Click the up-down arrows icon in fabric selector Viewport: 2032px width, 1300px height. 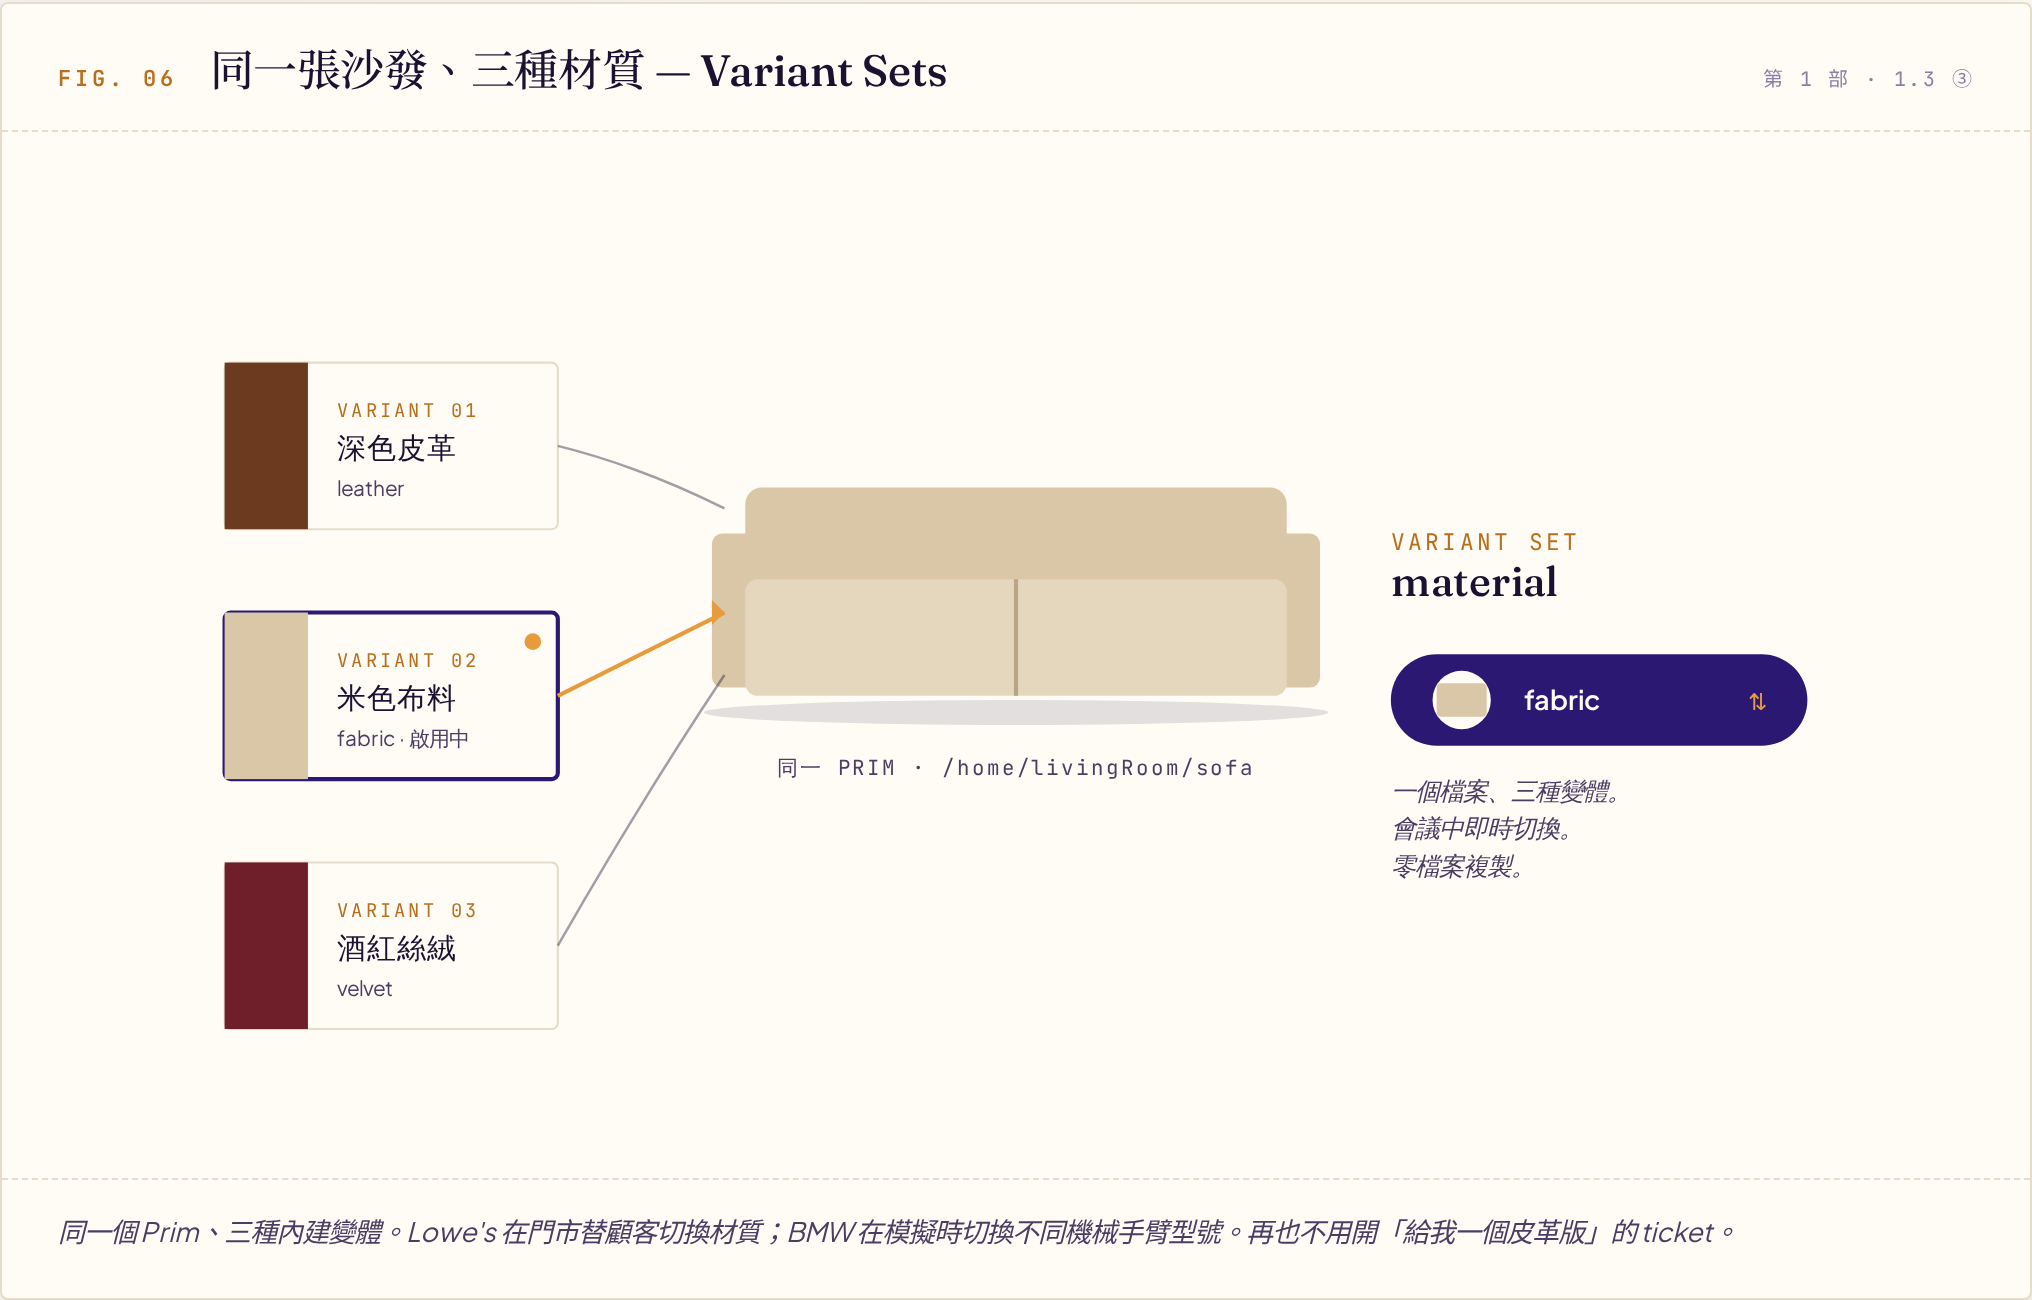click(x=1757, y=701)
